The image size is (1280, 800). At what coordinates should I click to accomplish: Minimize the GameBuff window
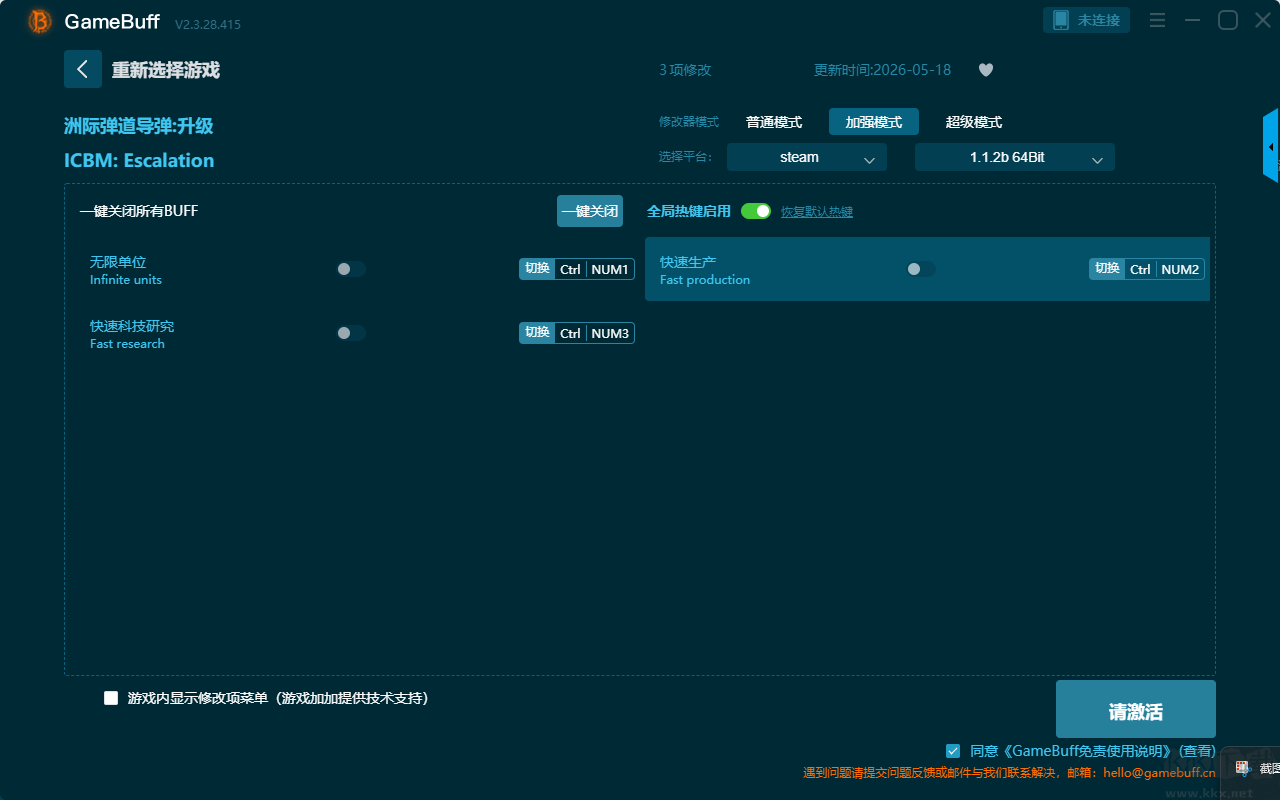1192,20
